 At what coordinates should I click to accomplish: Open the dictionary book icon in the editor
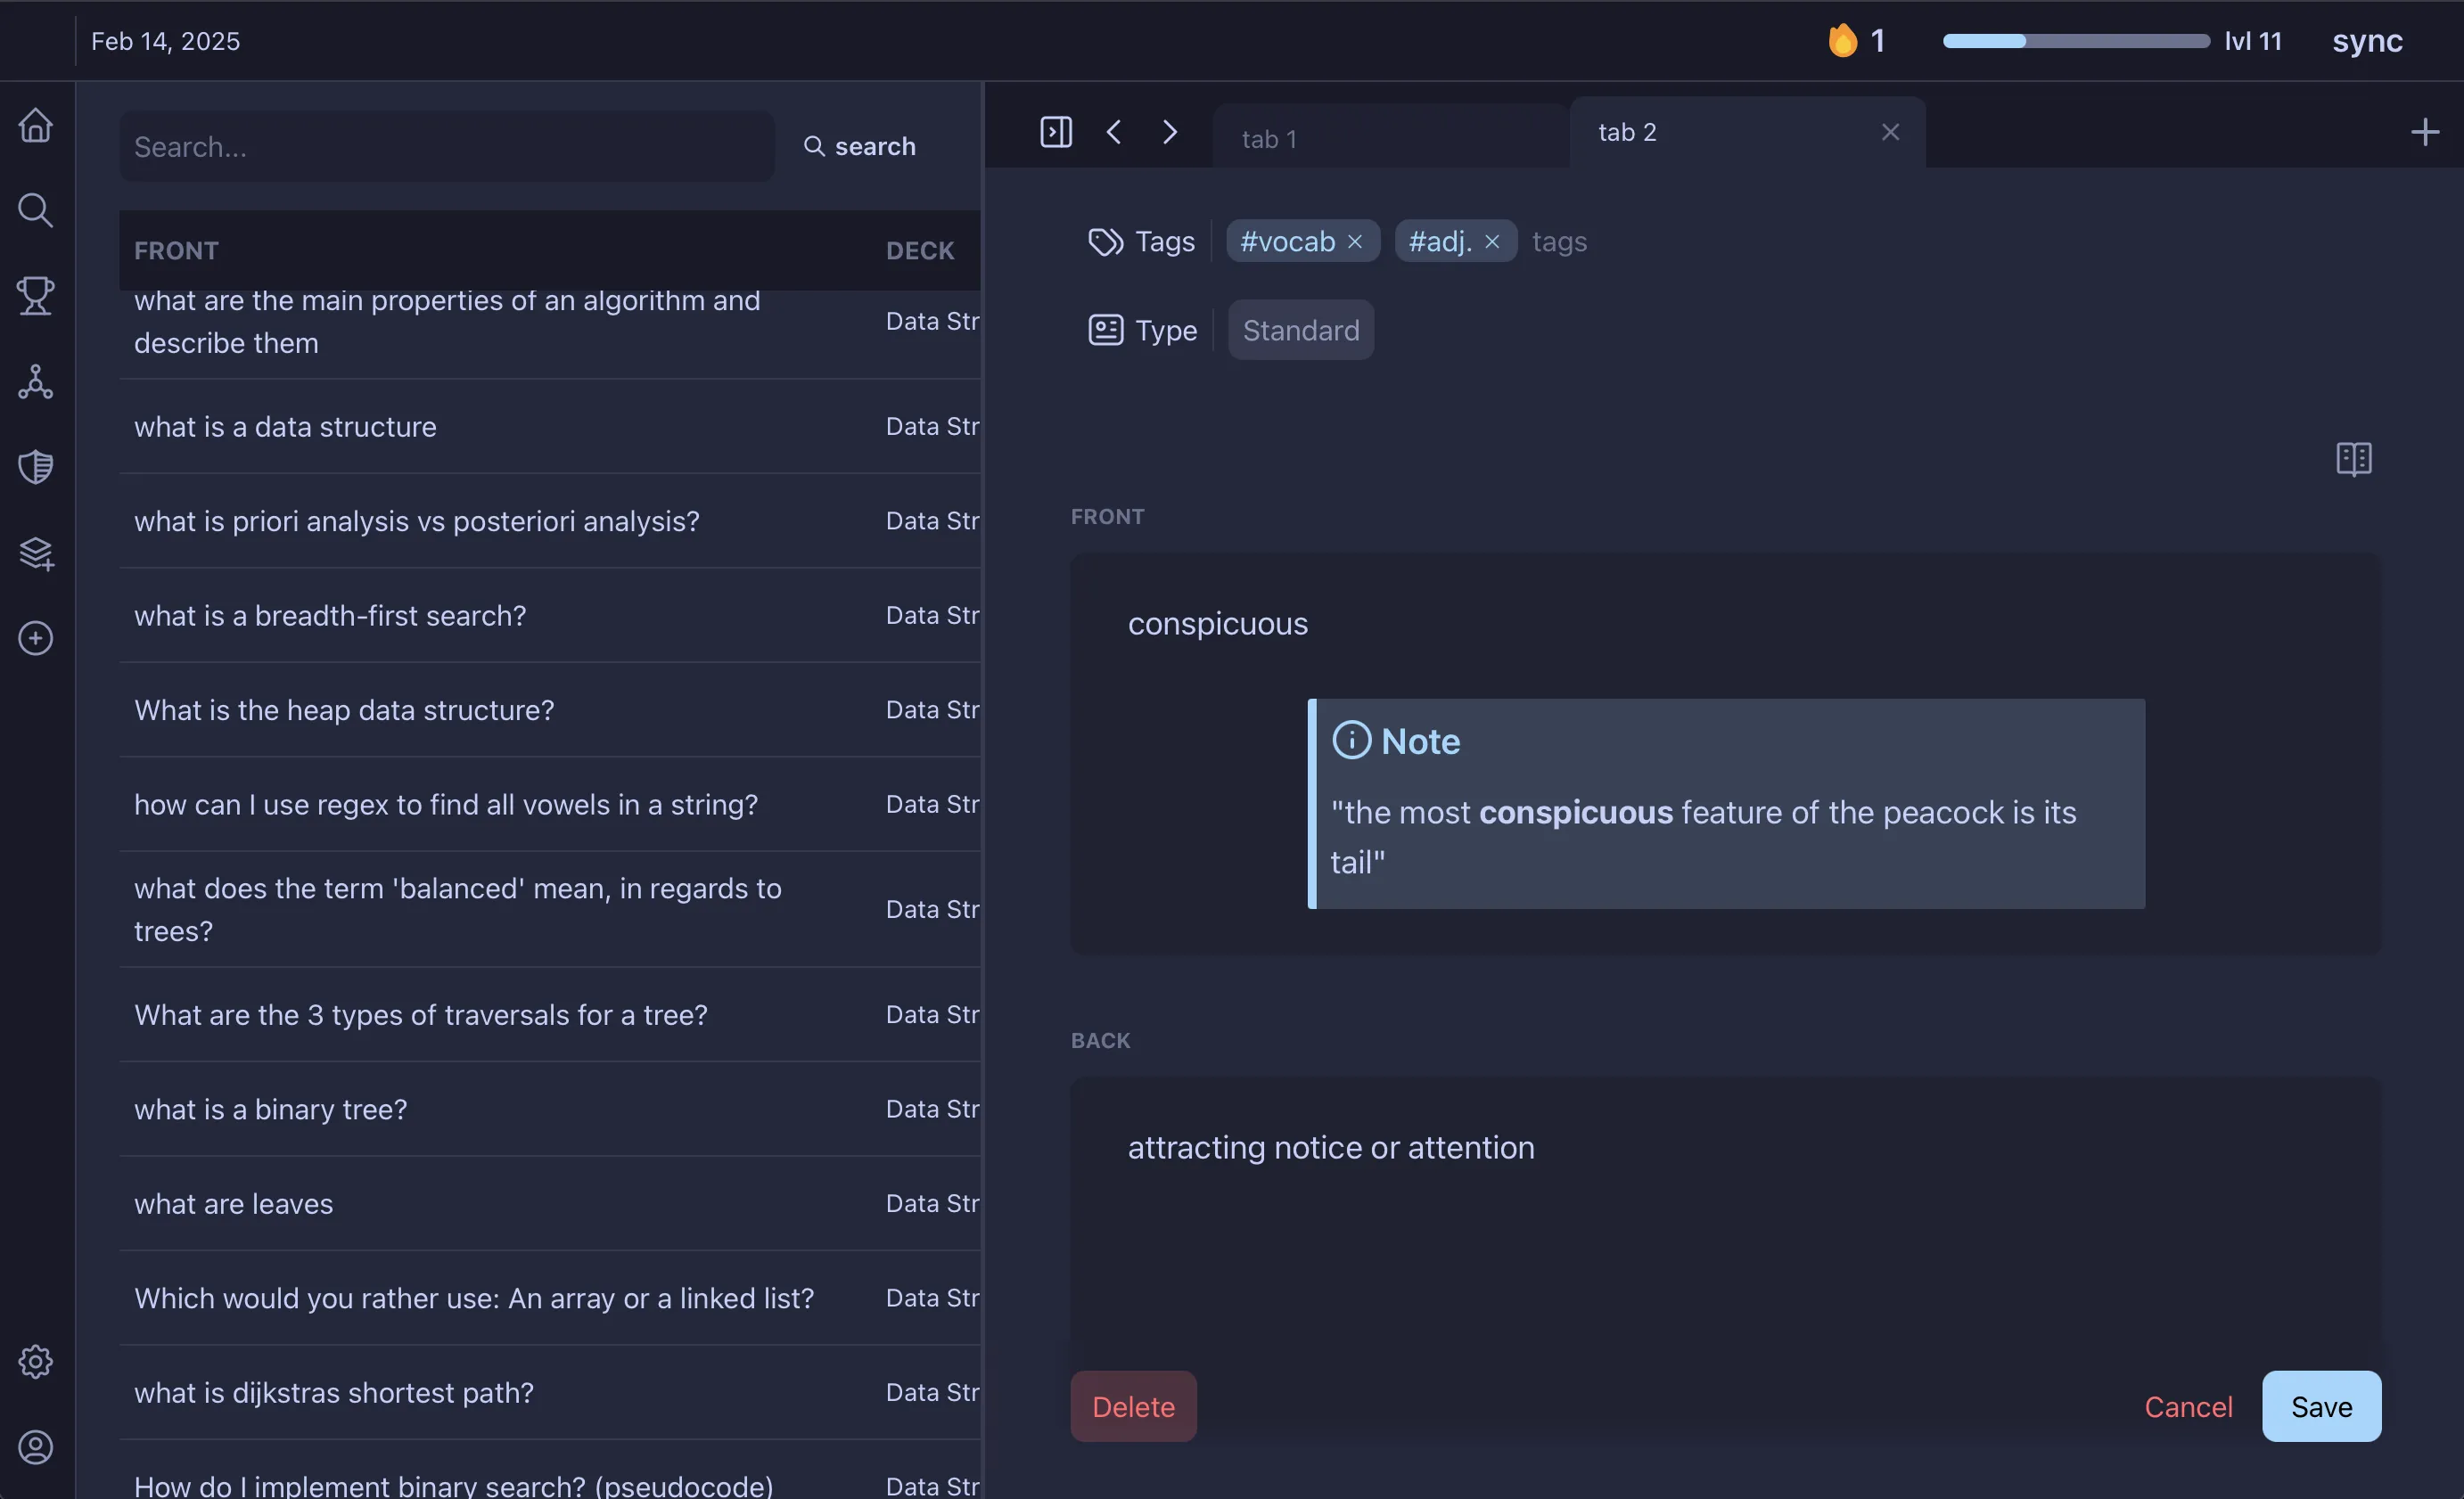[2353, 458]
